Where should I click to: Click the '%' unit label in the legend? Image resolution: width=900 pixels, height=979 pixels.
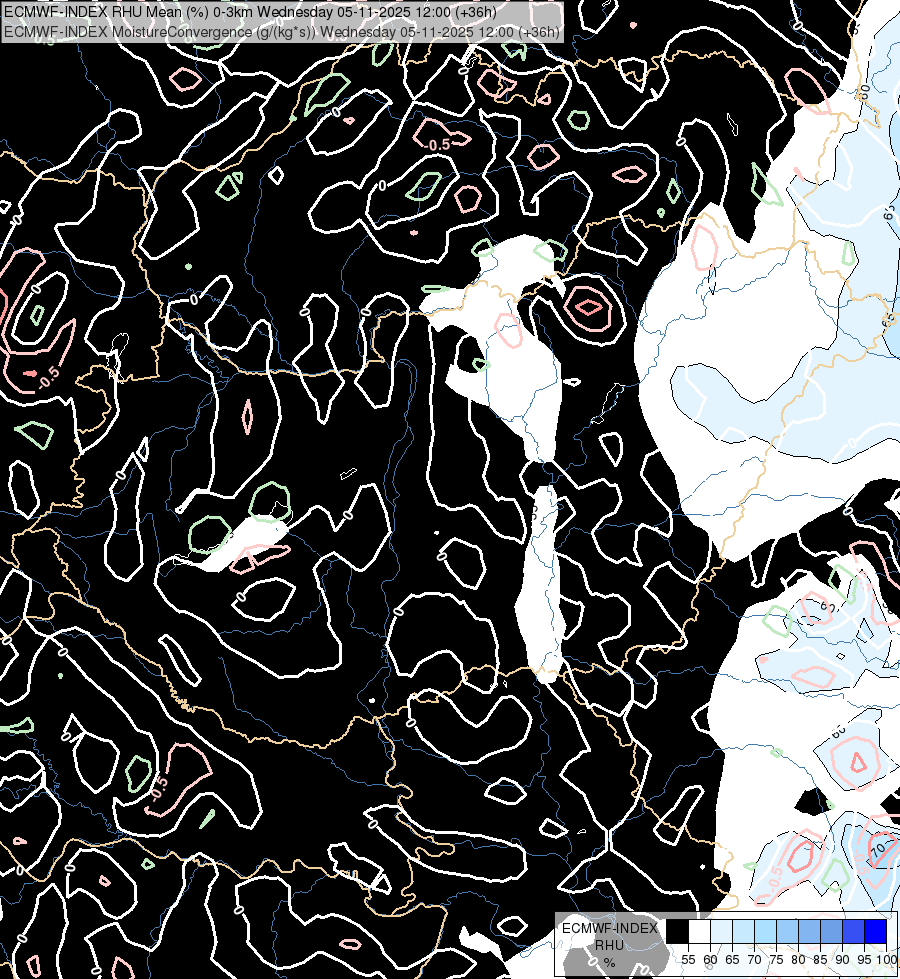pyautogui.click(x=609, y=962)
